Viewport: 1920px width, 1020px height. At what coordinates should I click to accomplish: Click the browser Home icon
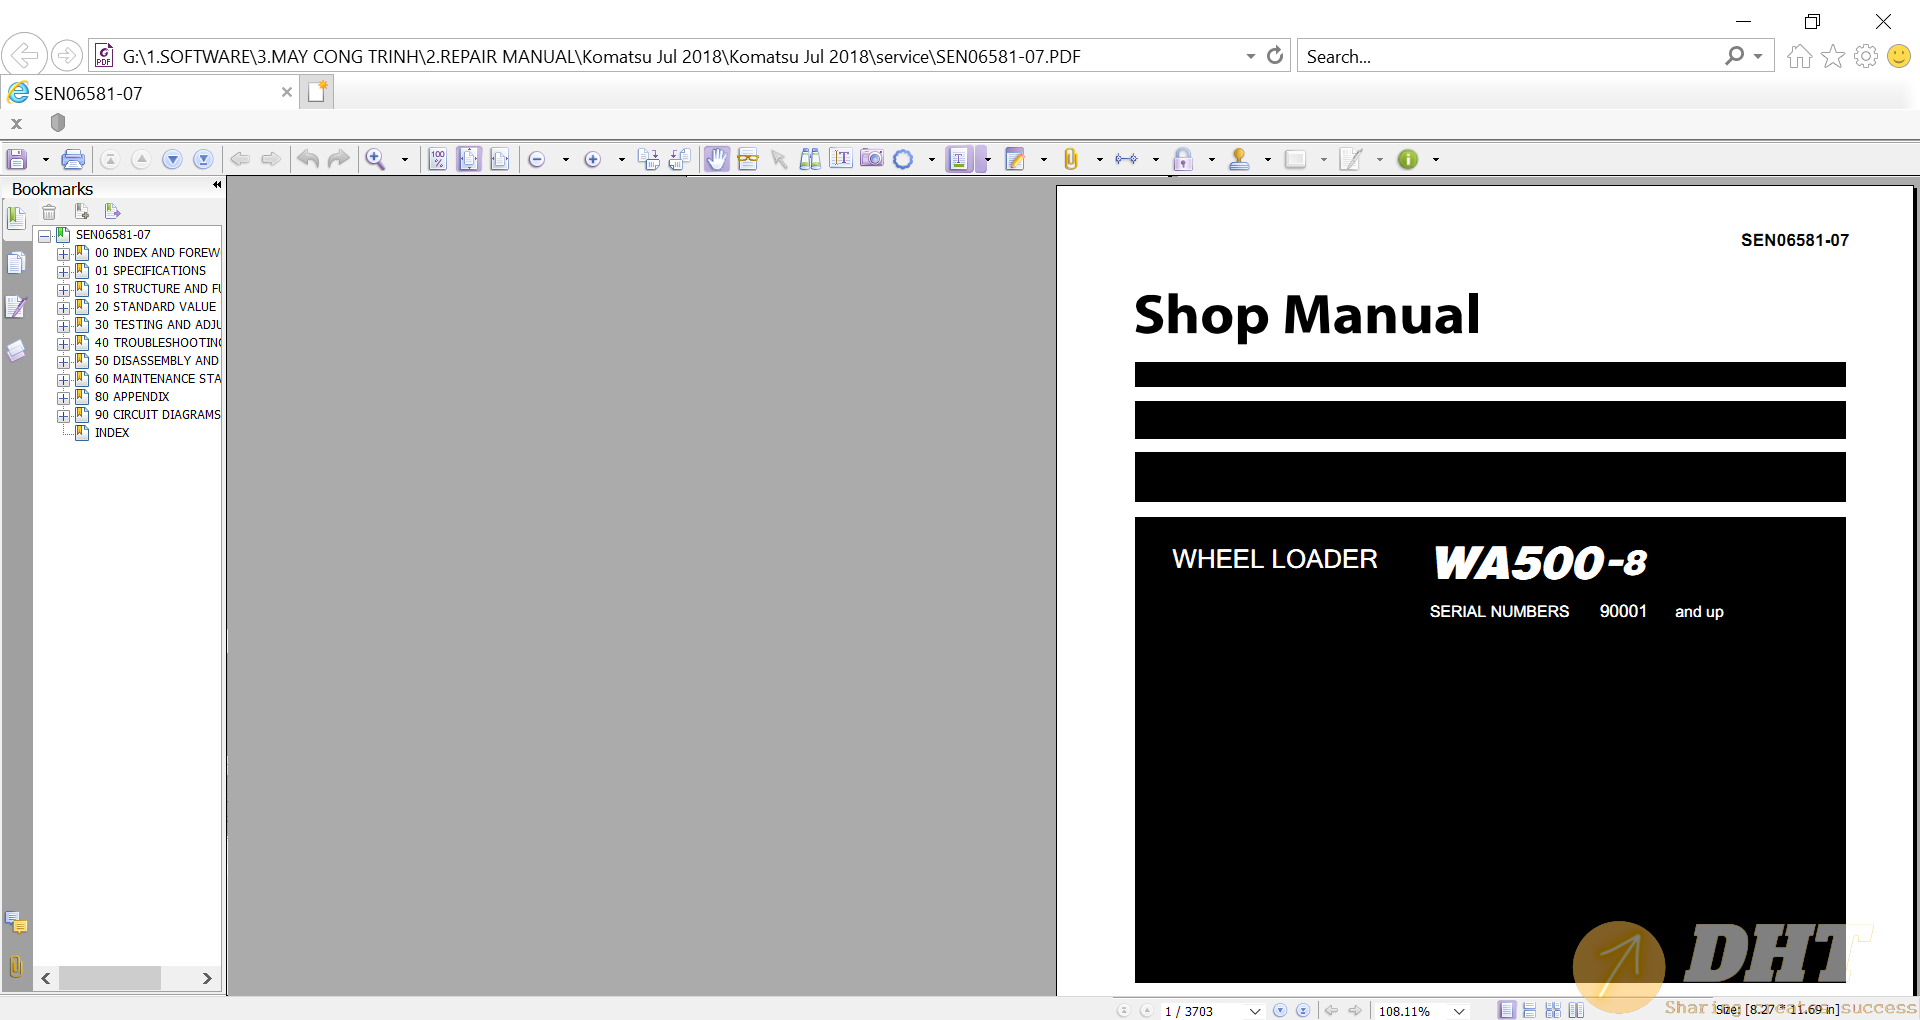[x=1799, y=56]
